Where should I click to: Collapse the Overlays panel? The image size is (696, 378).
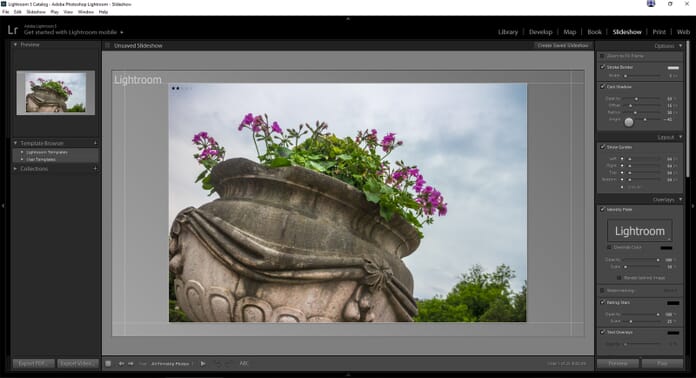point(680,200)
